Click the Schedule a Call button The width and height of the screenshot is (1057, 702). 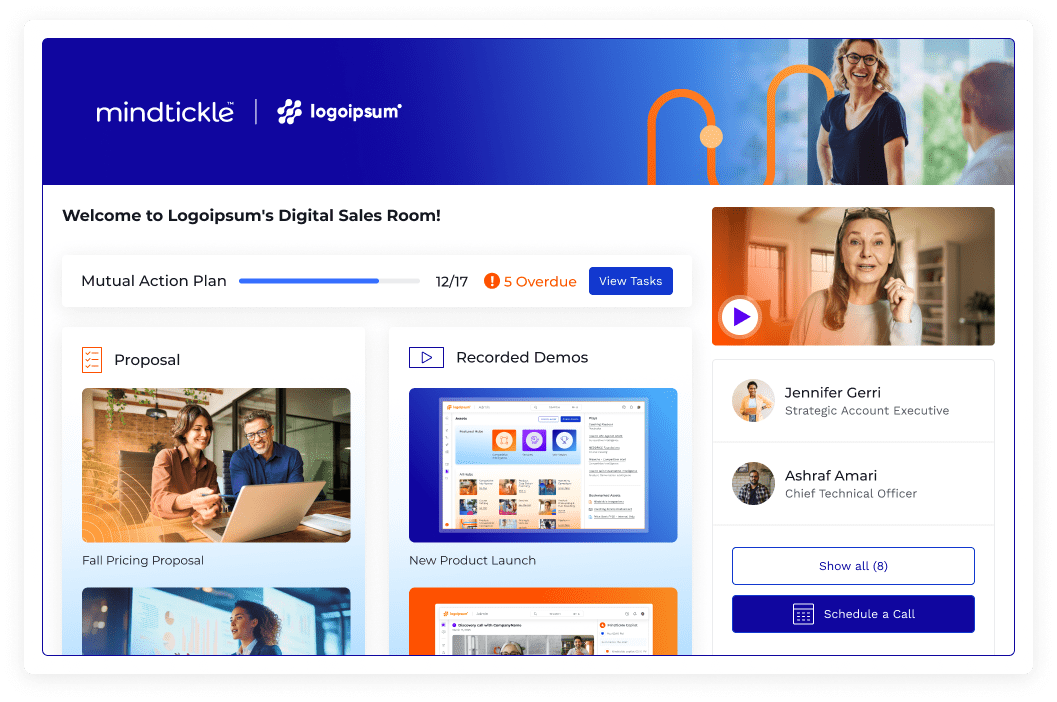[853, 614]
